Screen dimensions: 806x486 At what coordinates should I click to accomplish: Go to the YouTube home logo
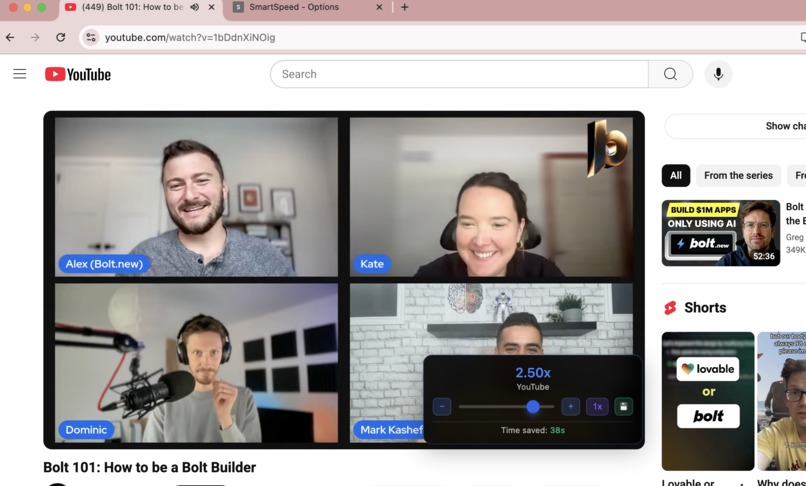(78, 74)
